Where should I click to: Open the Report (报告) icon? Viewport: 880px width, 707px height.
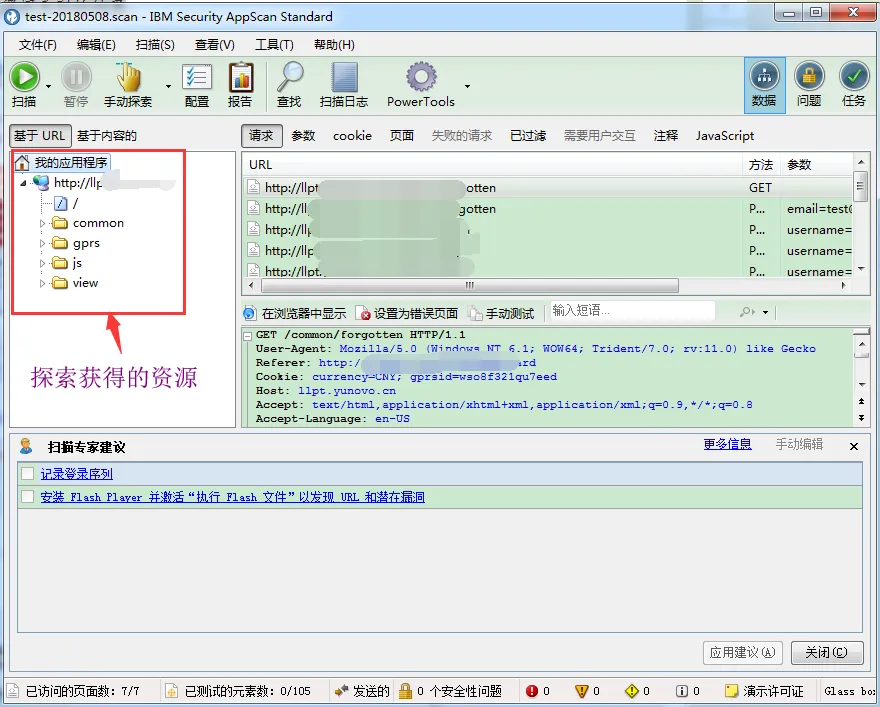click(240, 77)
